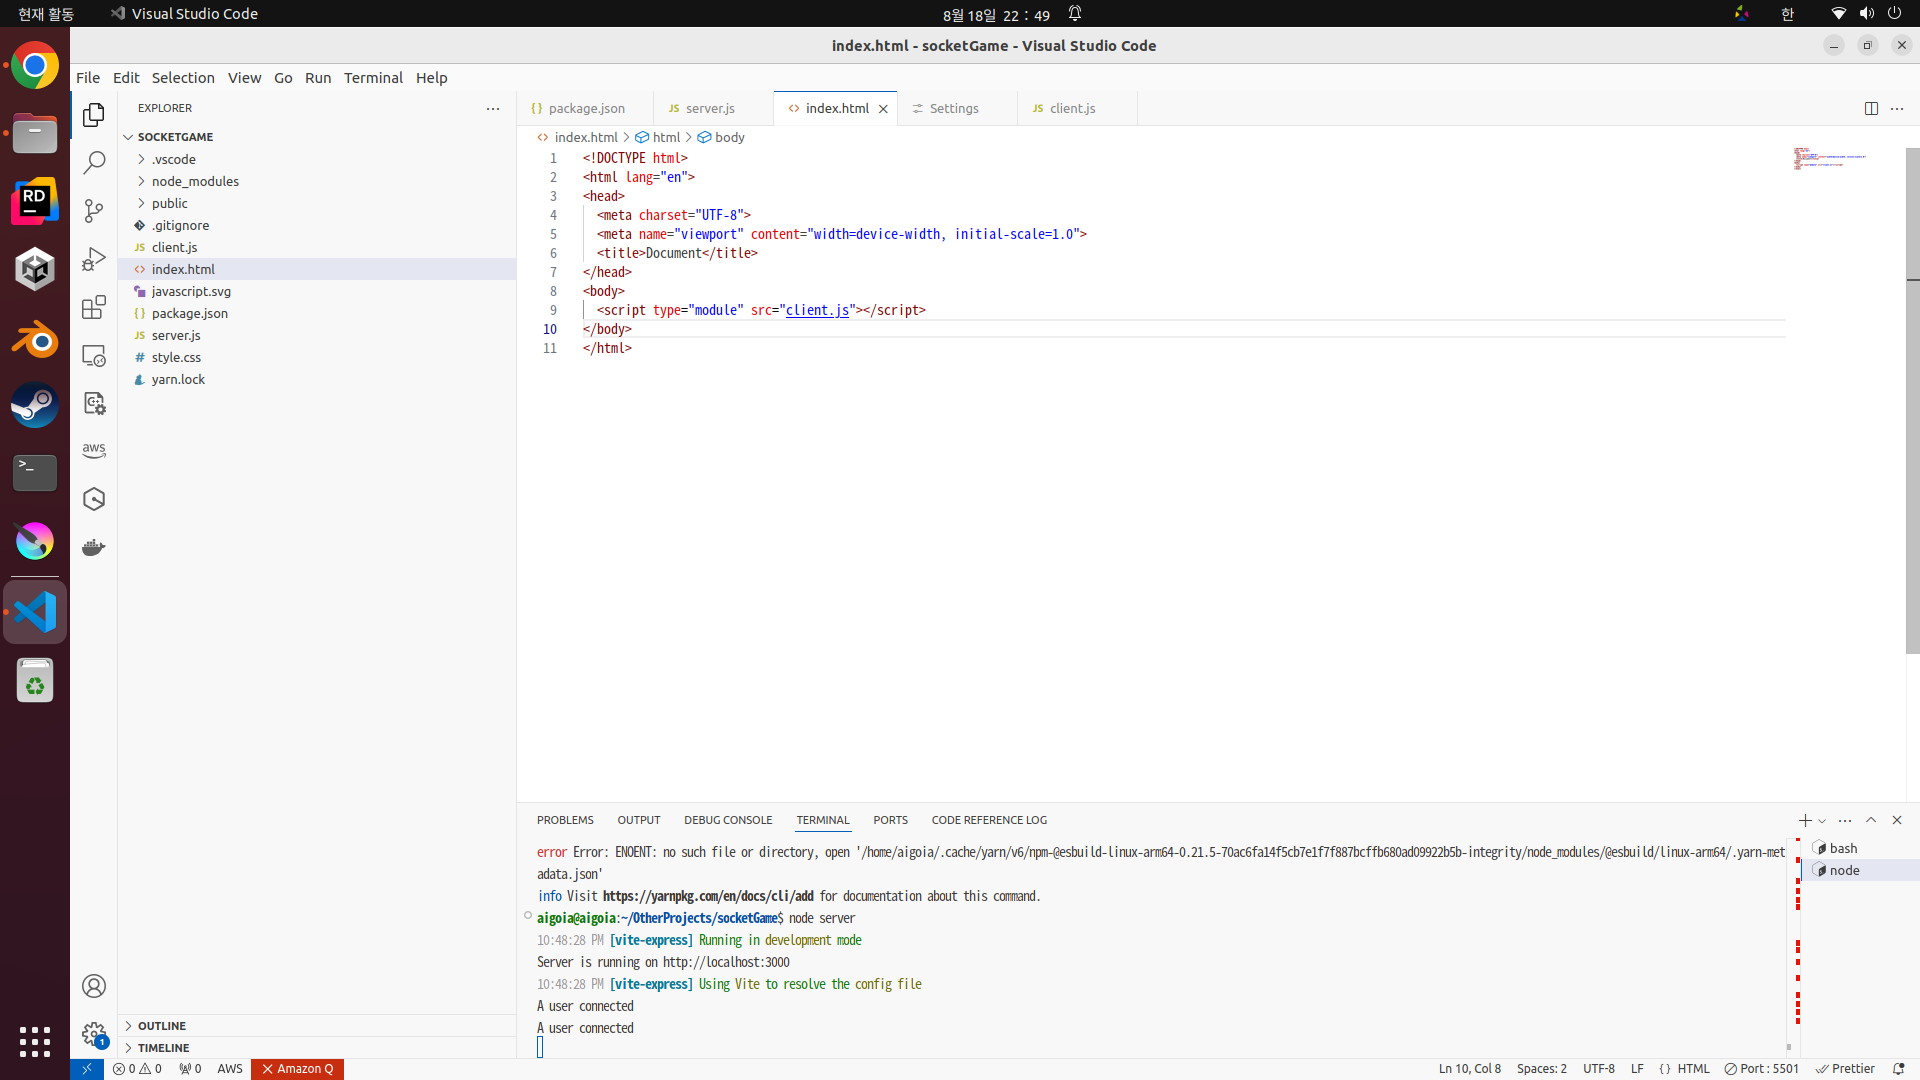The height and width of the screenshot is (1080, 1920).
Task: Open the Explorer view in activity bar
Action: (x=94, y=115)
